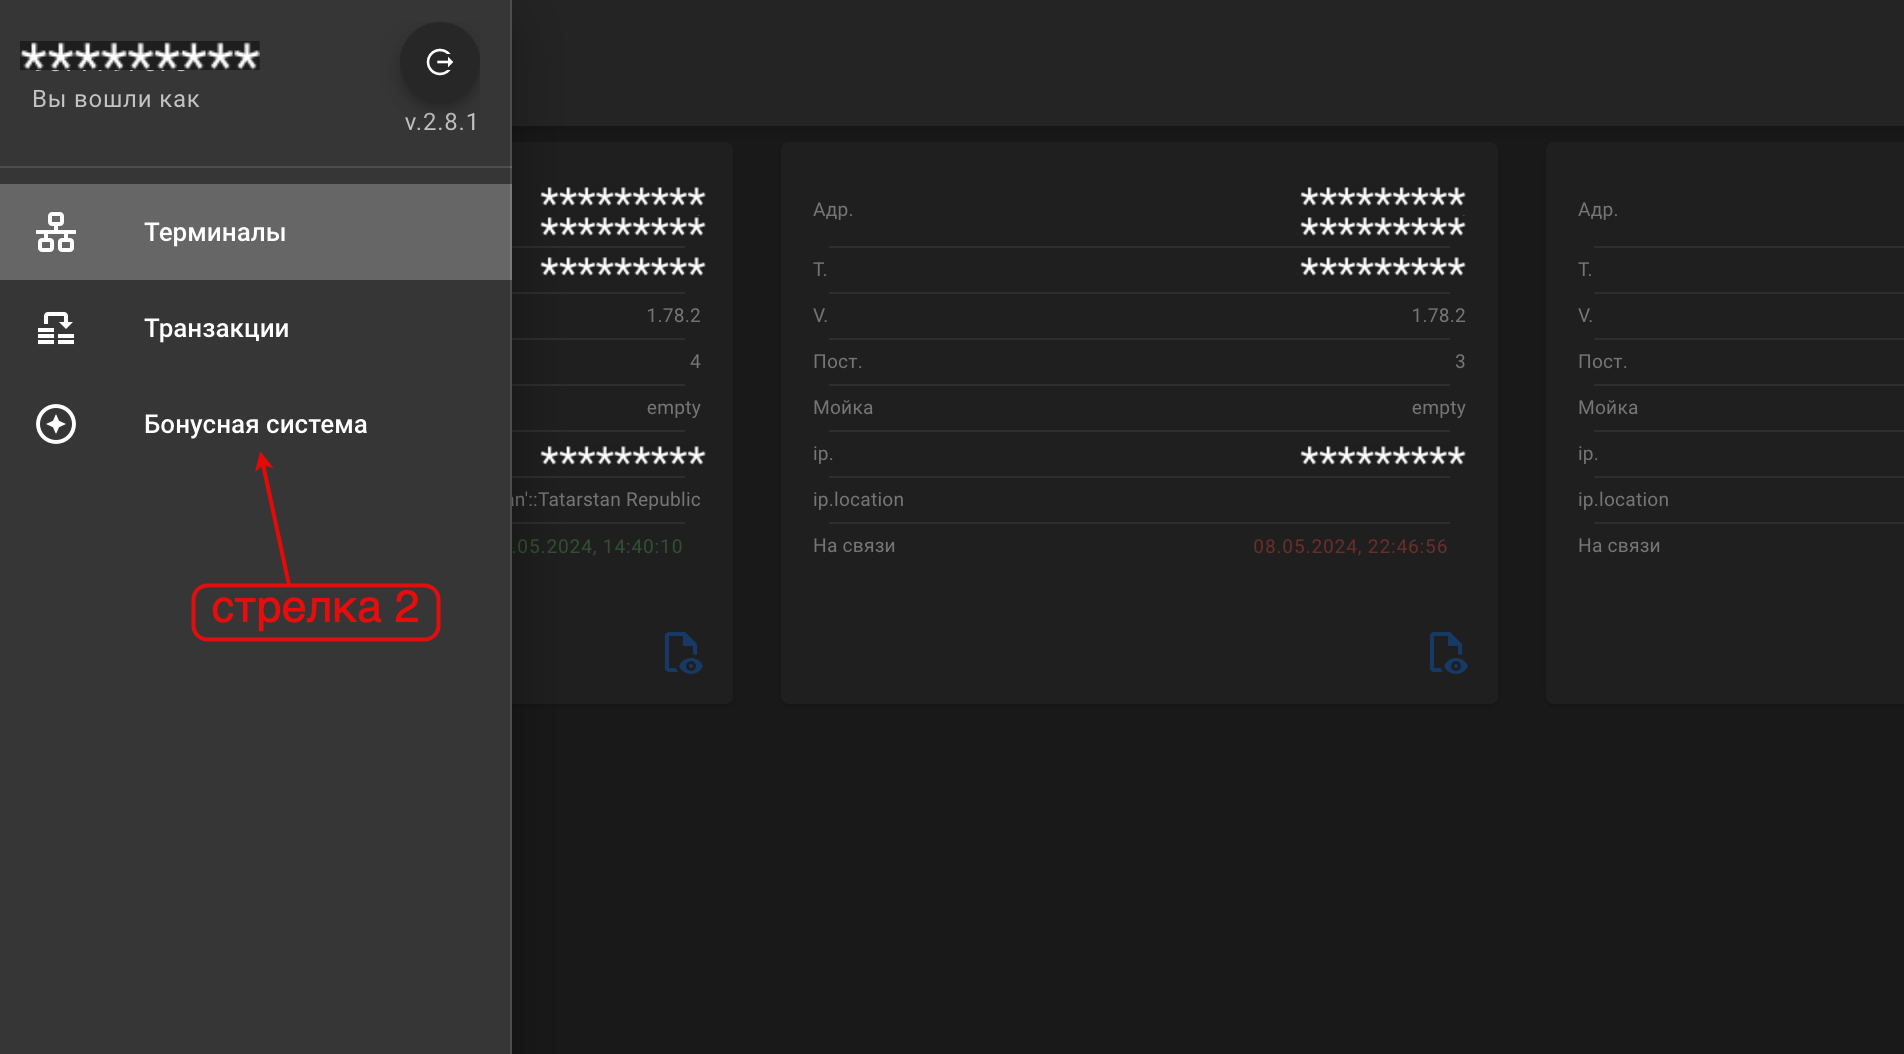
Task: Click version label v.2.8.1
Action: click(441, 122)
